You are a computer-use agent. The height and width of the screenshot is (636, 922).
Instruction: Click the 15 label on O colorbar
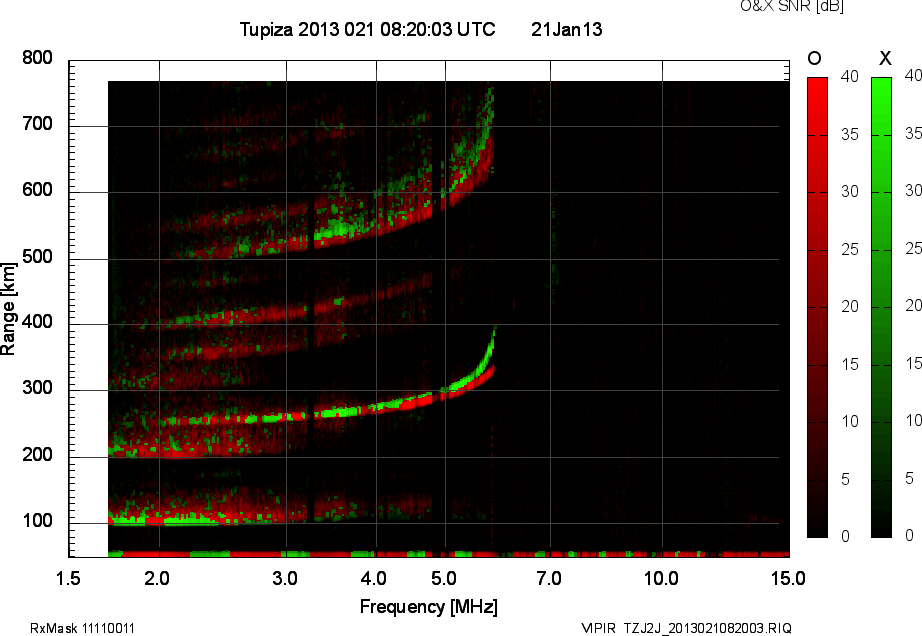pos(850,364)
